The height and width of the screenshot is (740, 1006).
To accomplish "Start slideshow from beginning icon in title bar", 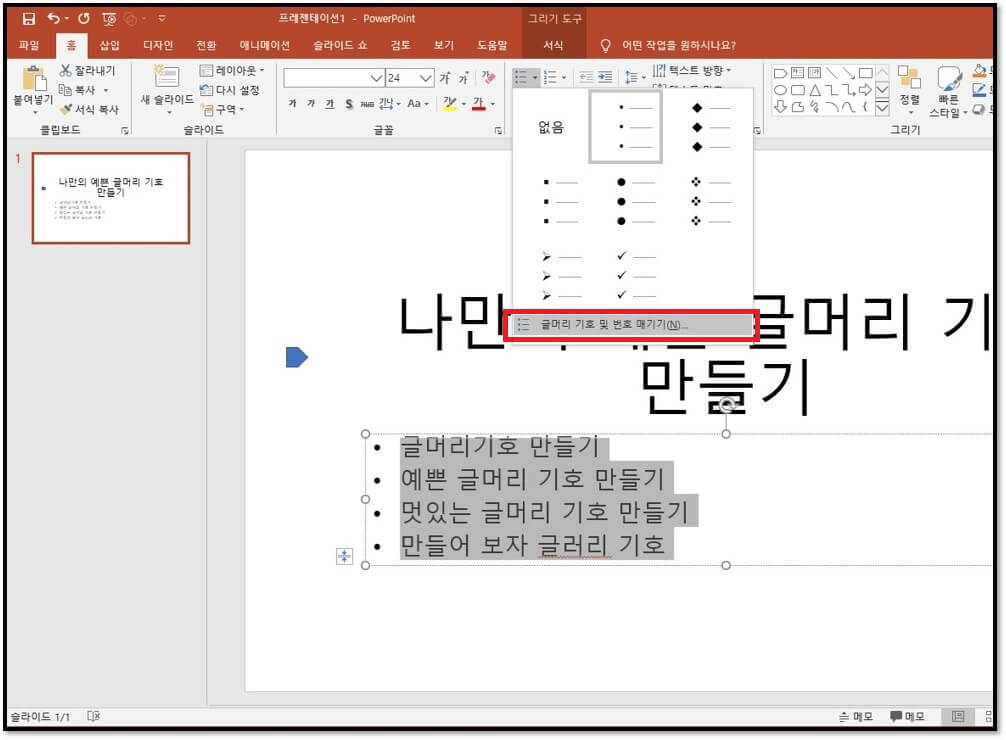I will pyautogui.click(x=108, y=19).
